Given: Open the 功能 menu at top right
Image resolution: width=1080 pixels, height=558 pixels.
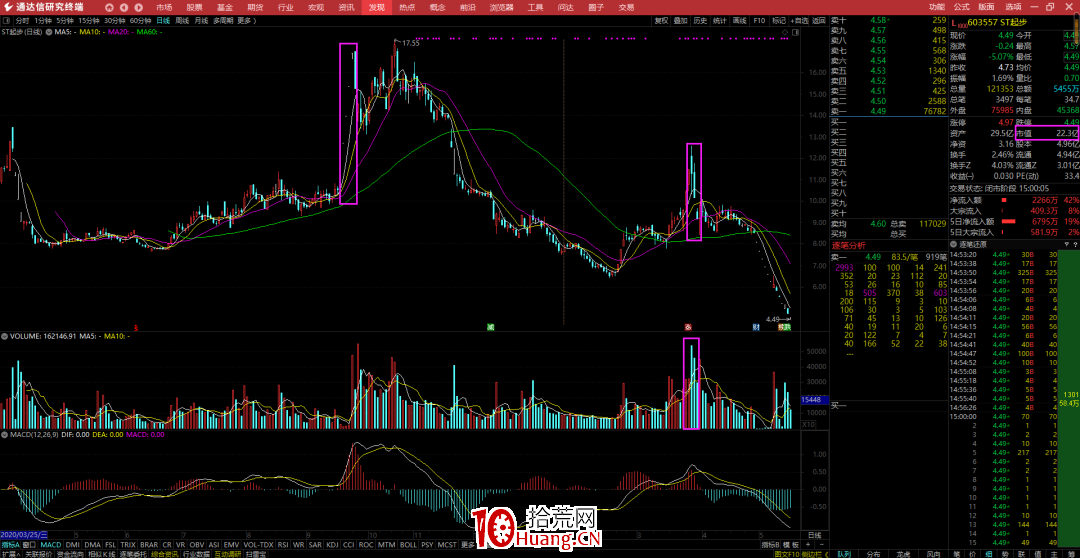Looking at the screenshot, I should [x=937, y=7].
